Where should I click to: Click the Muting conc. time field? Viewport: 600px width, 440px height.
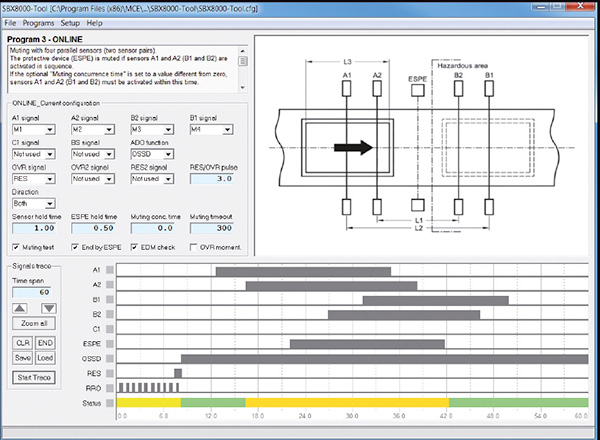coord(152,228)
